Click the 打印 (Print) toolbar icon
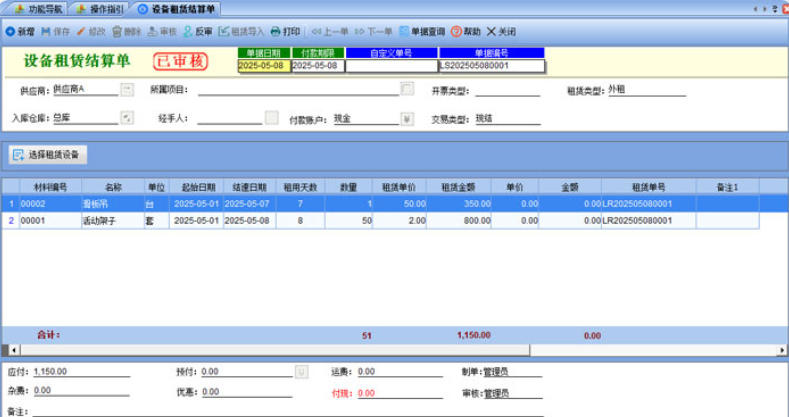Screen dimensions: 789x417 point(285,32)
